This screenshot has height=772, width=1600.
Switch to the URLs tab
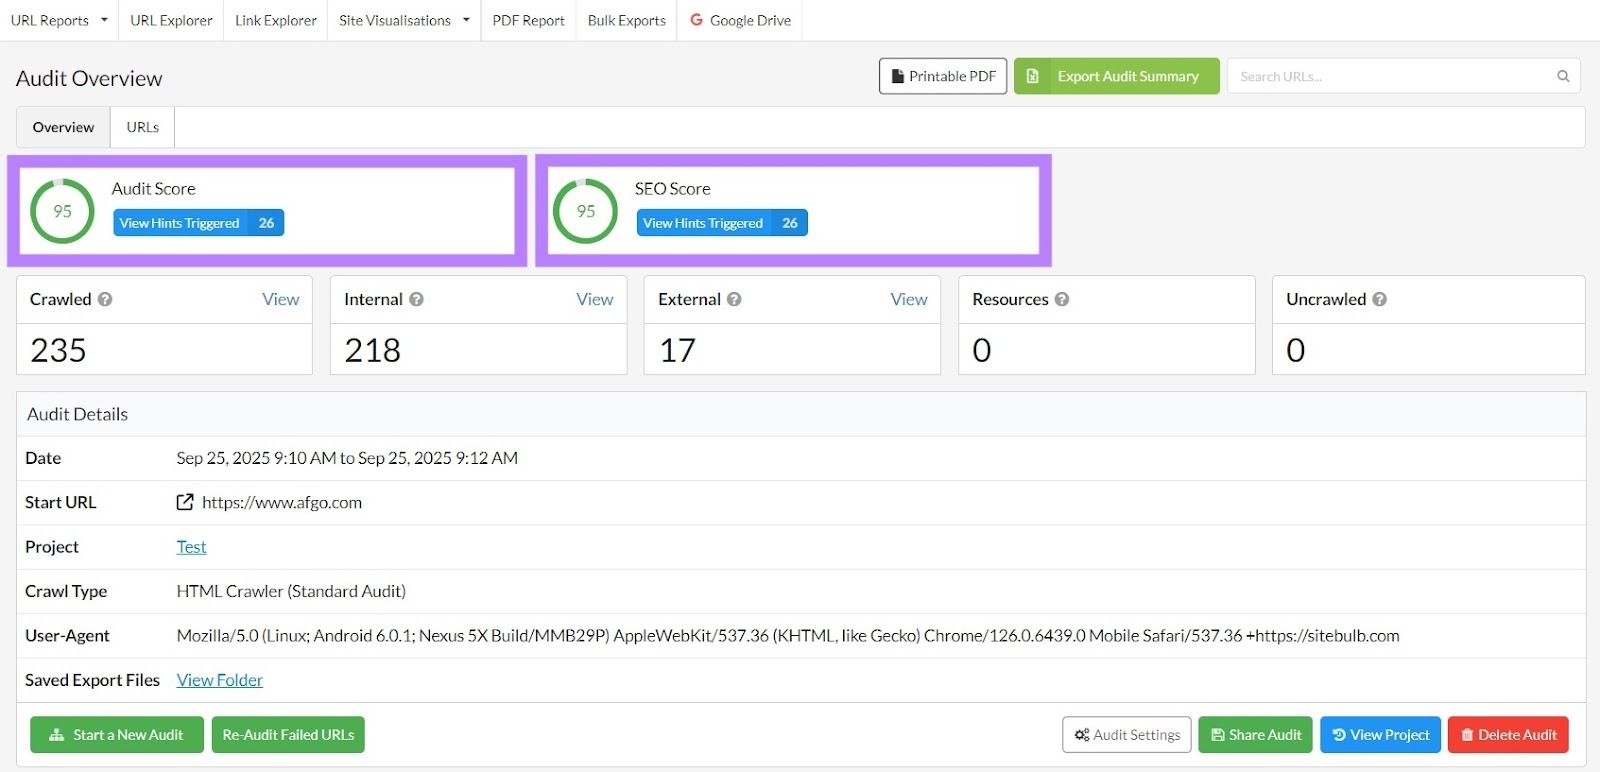click(x=142, y=127)
